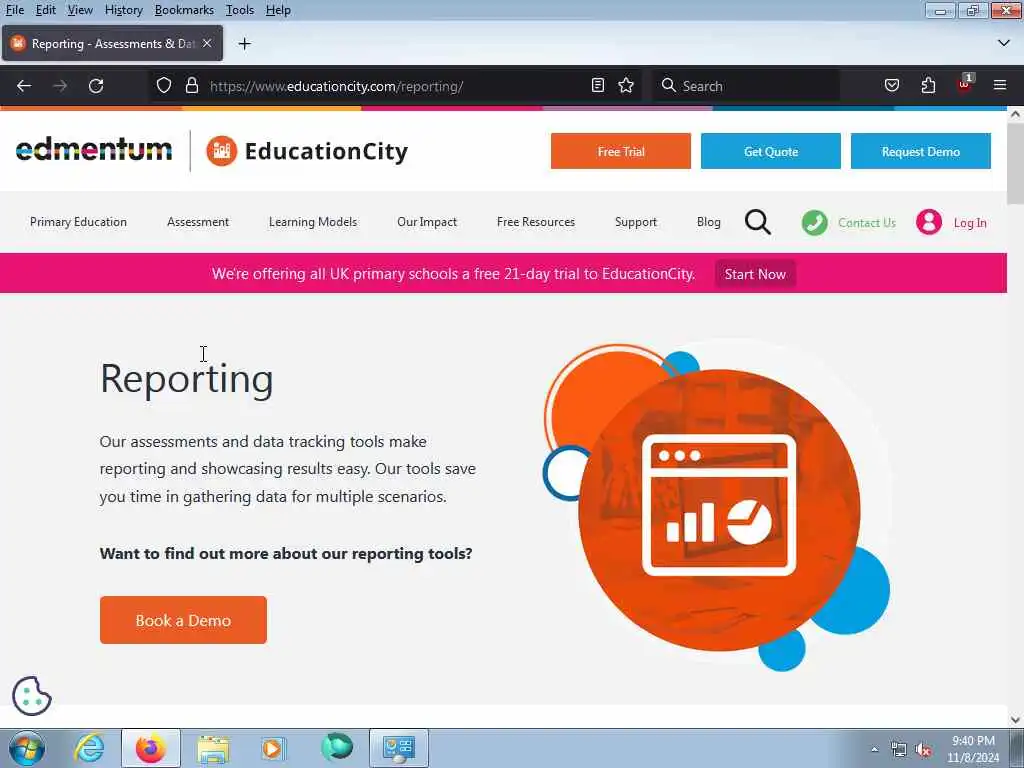Image resolution: width=1024 pixels, height=768 pixels.
Task: Click the scrollbar down arrow
Action: 1016,720
